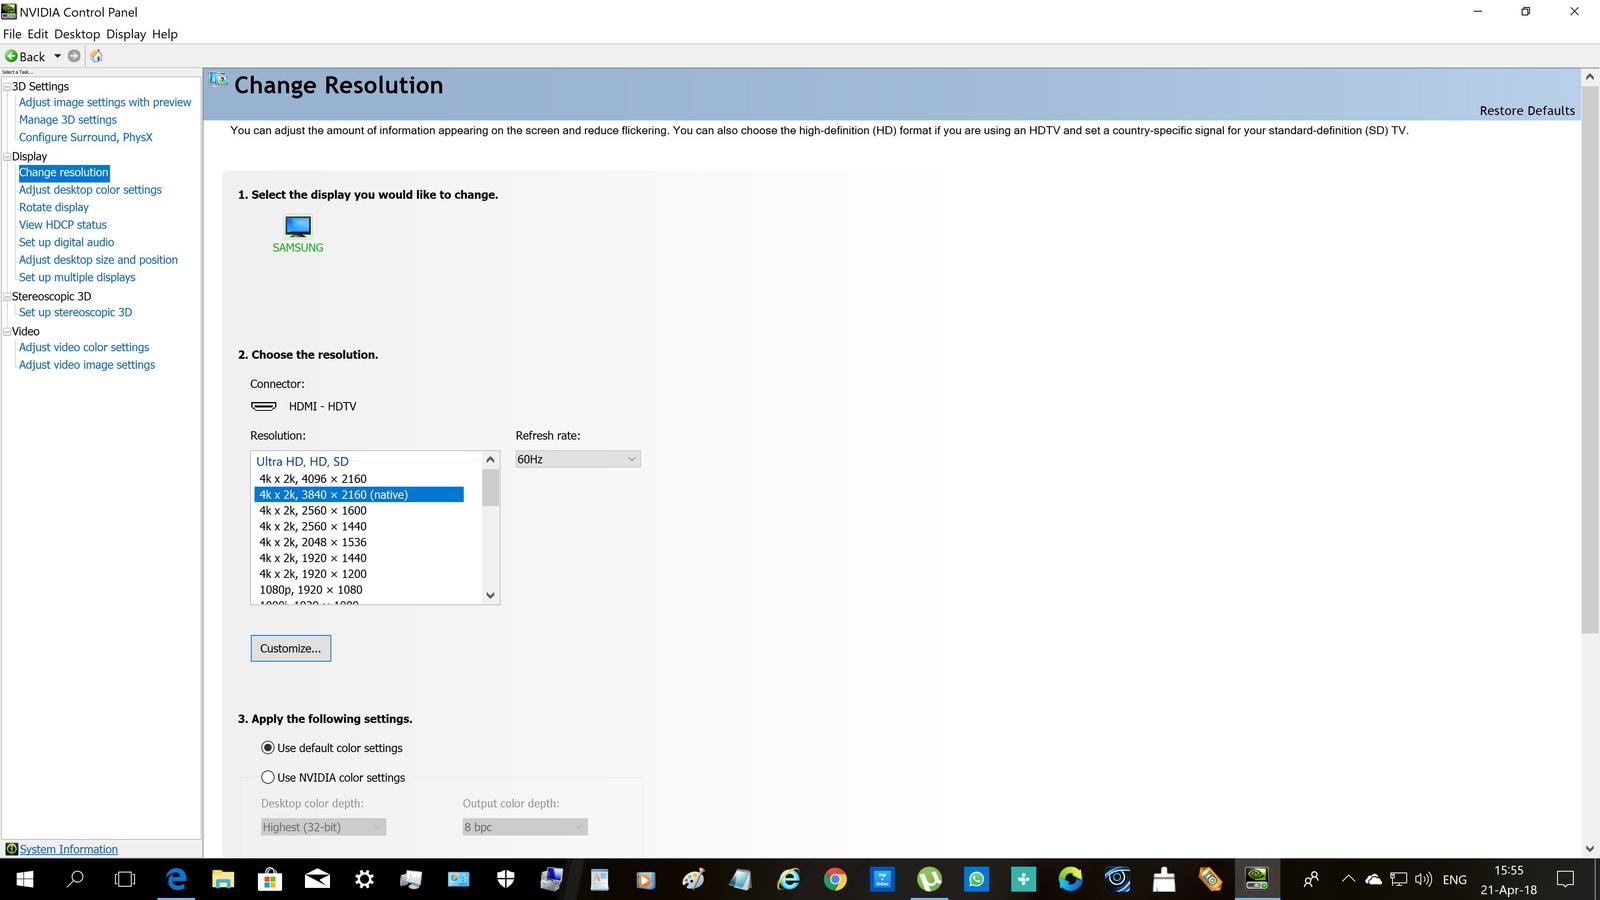Click NVIDIA Control Panel taskbar icon
Viewport: 1600px width, 900px height.
click(x=1257, y=879)
